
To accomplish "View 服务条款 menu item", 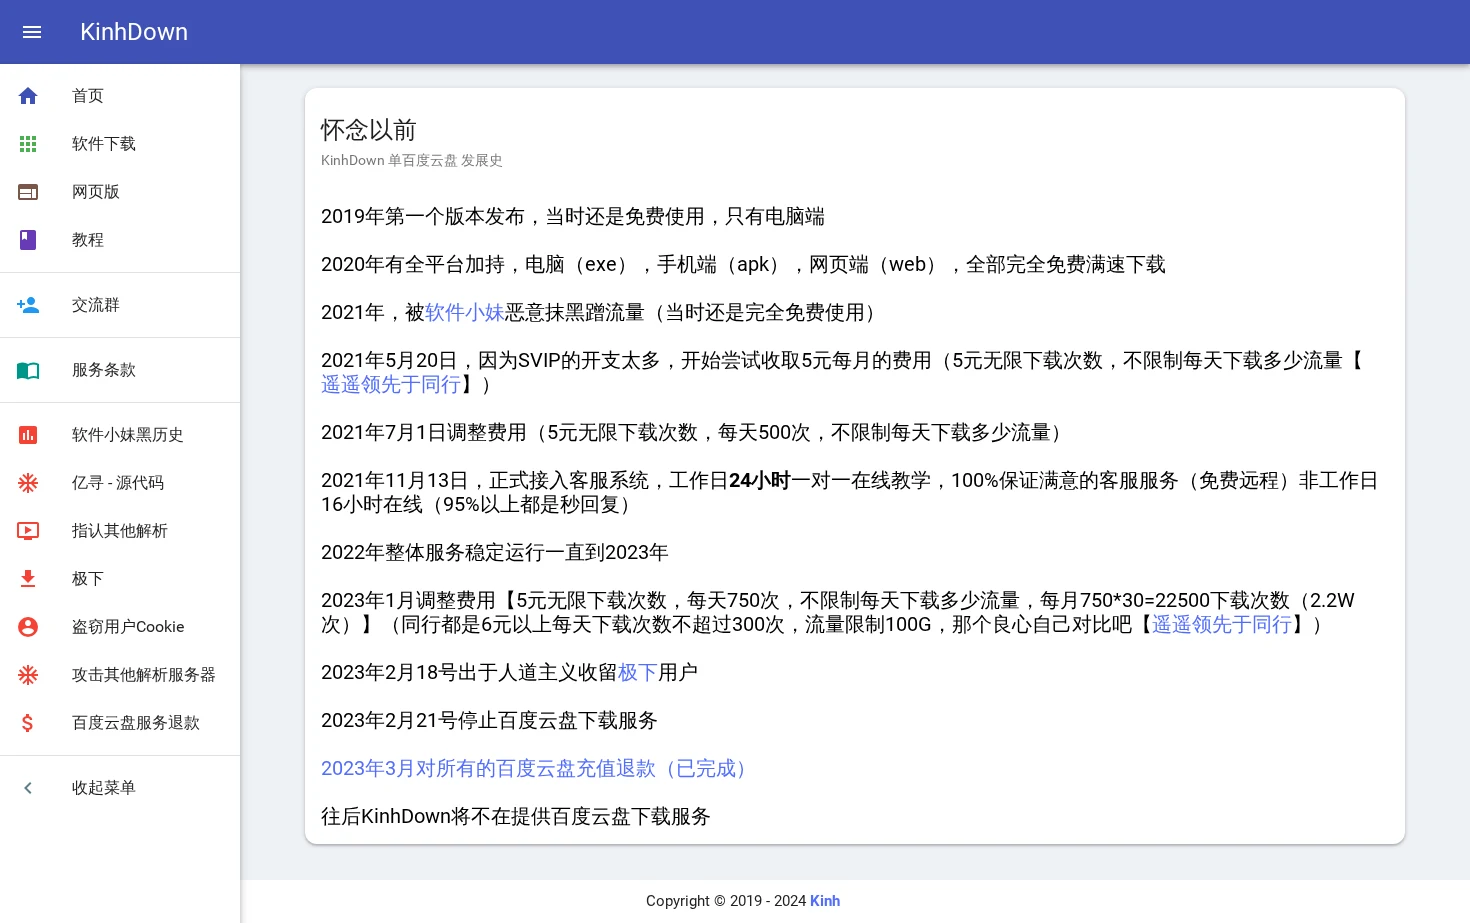I will click(120, 370).
